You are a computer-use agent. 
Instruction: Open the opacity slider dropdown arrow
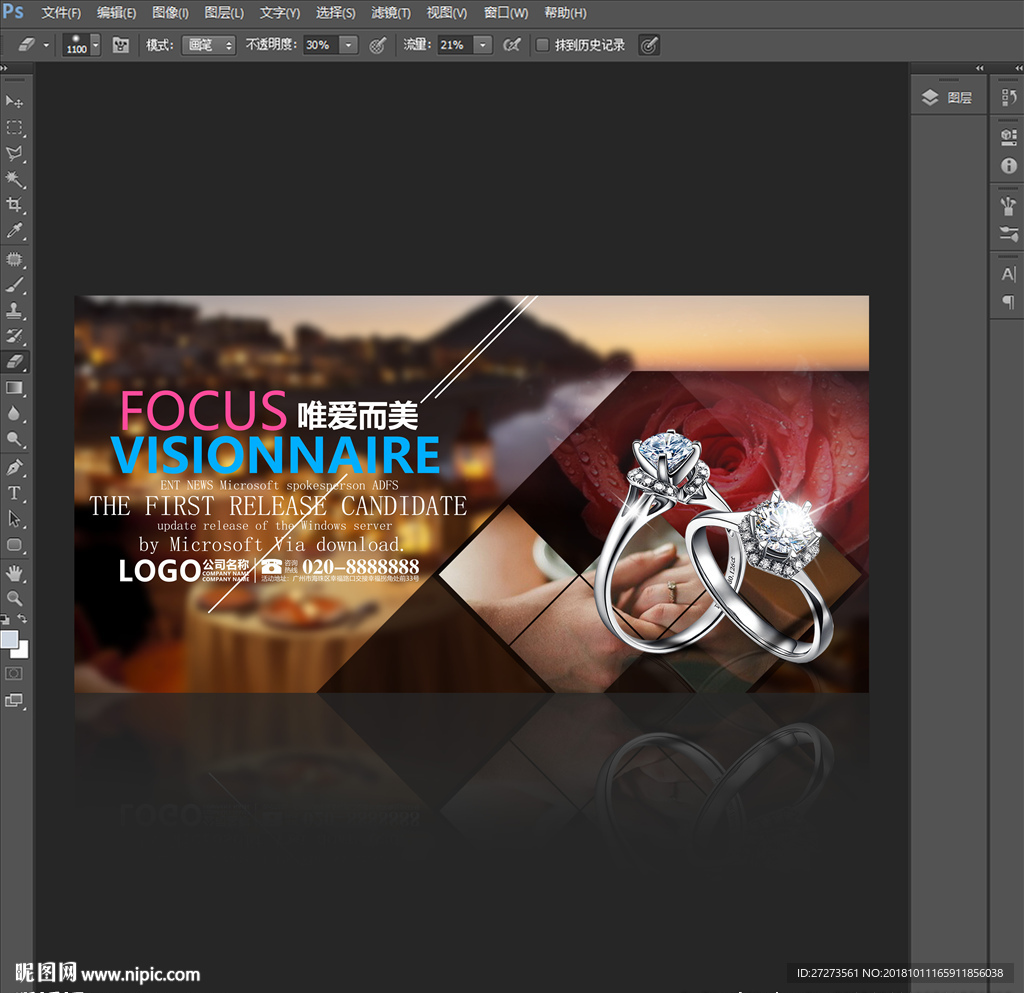[349, 45]
